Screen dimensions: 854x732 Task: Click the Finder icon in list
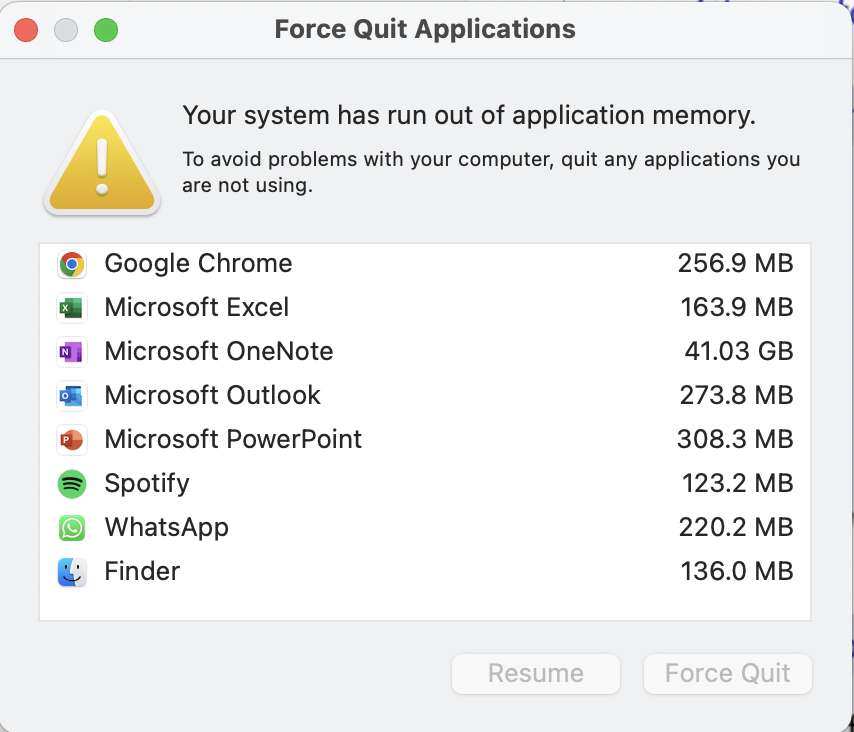tap(72, 572)
